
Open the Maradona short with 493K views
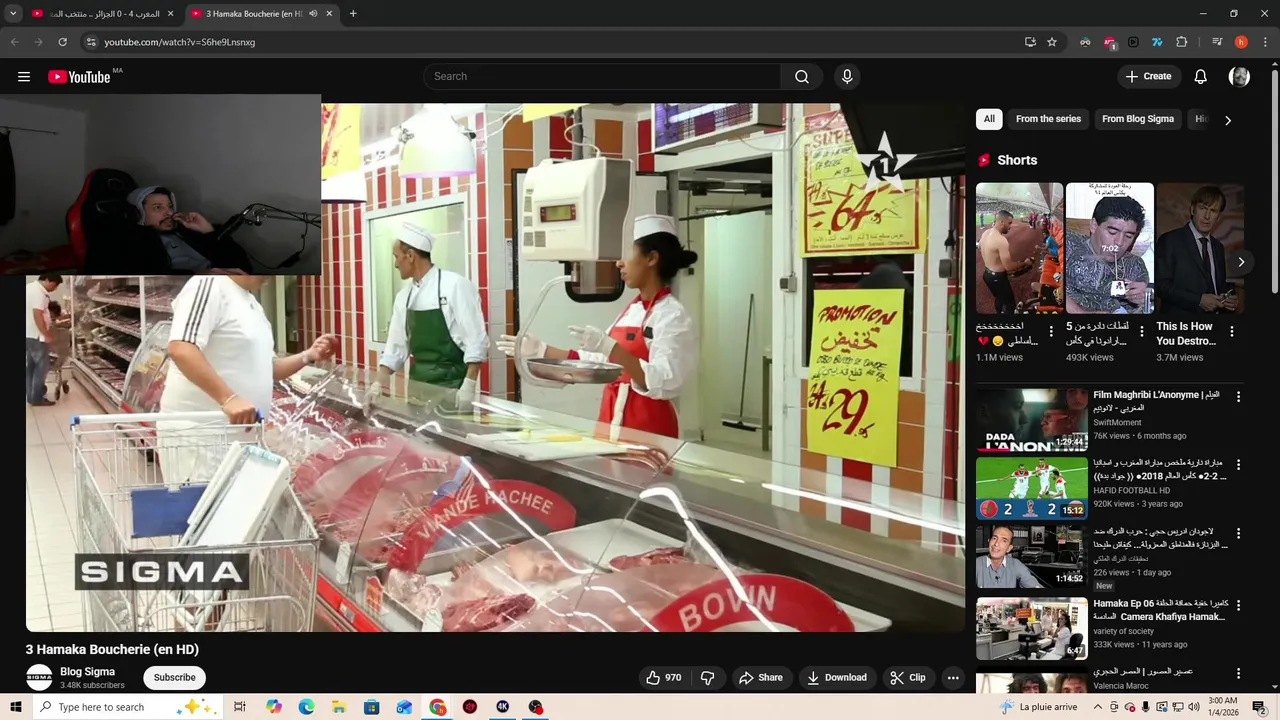point(1109,248)
